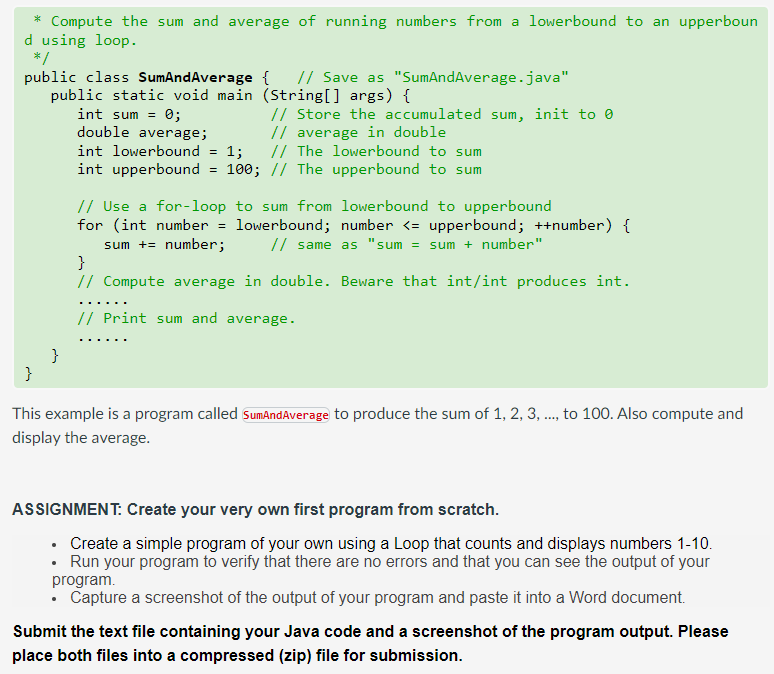
Task: Click the for-loop header line
Action: [x=353, y=226]
